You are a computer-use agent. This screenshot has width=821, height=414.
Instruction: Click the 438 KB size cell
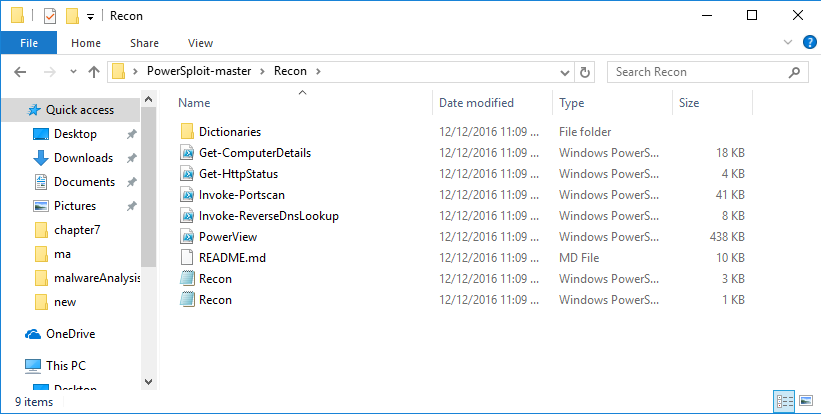click(x=727, y=237)
